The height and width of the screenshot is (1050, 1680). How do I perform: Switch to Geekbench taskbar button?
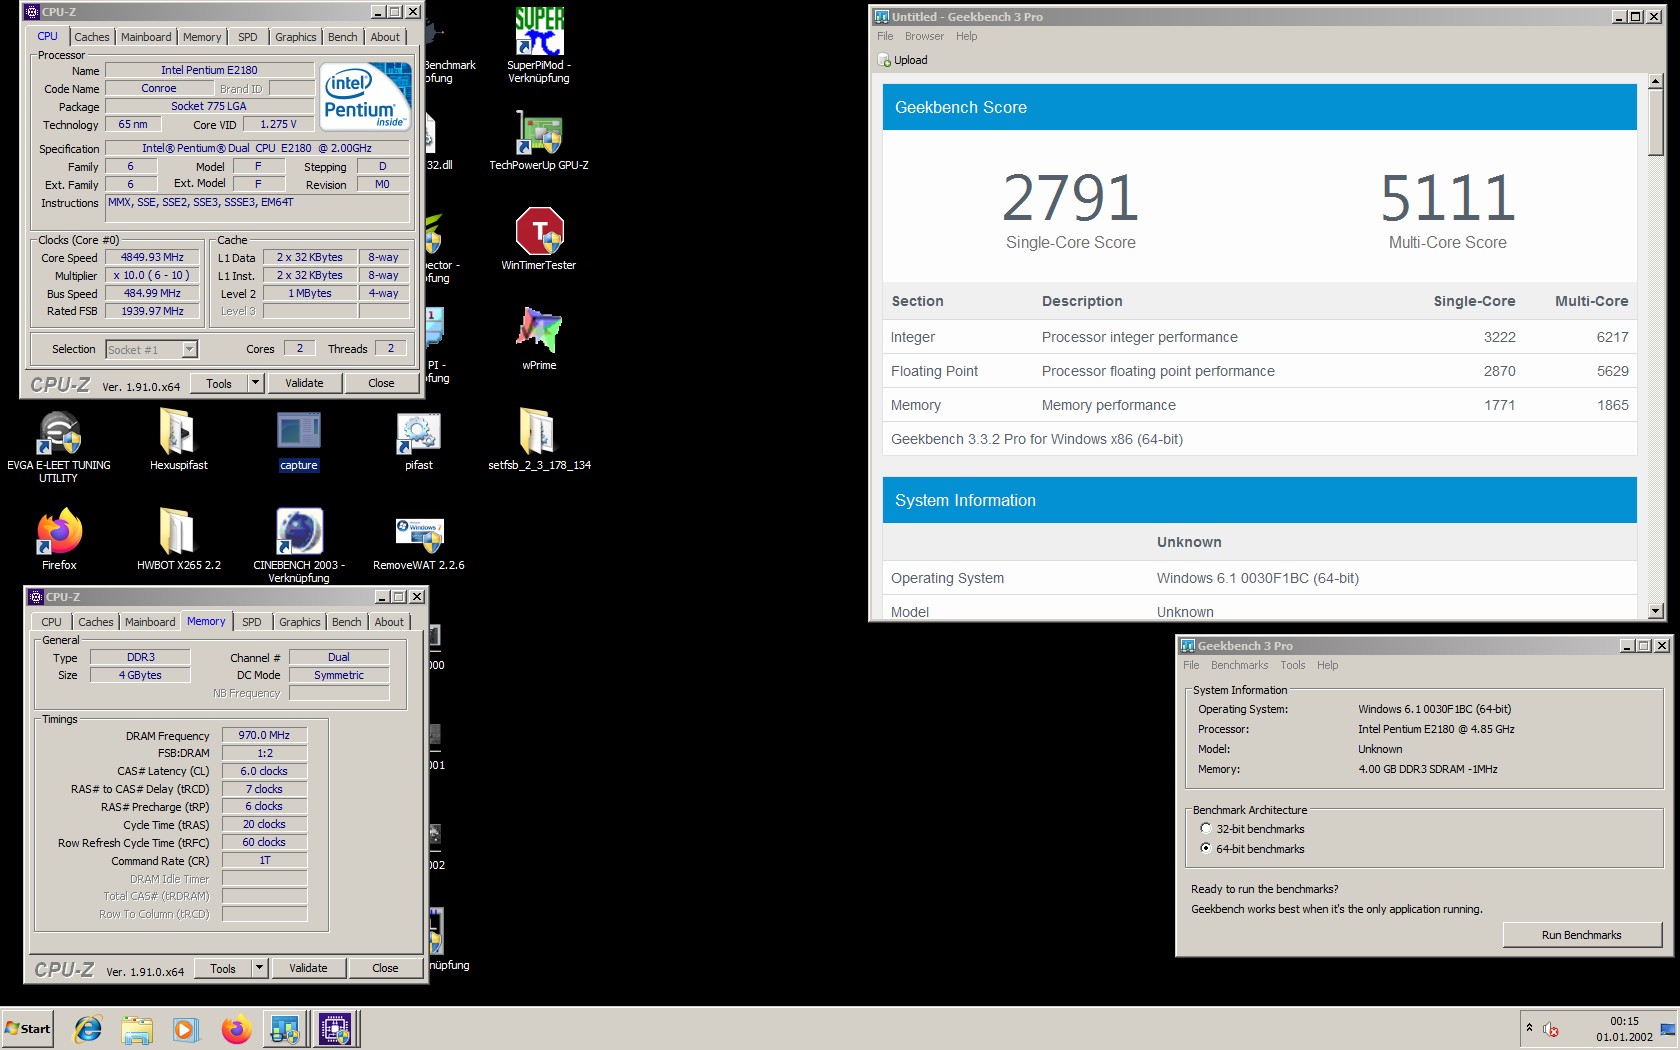[285, 1029]
